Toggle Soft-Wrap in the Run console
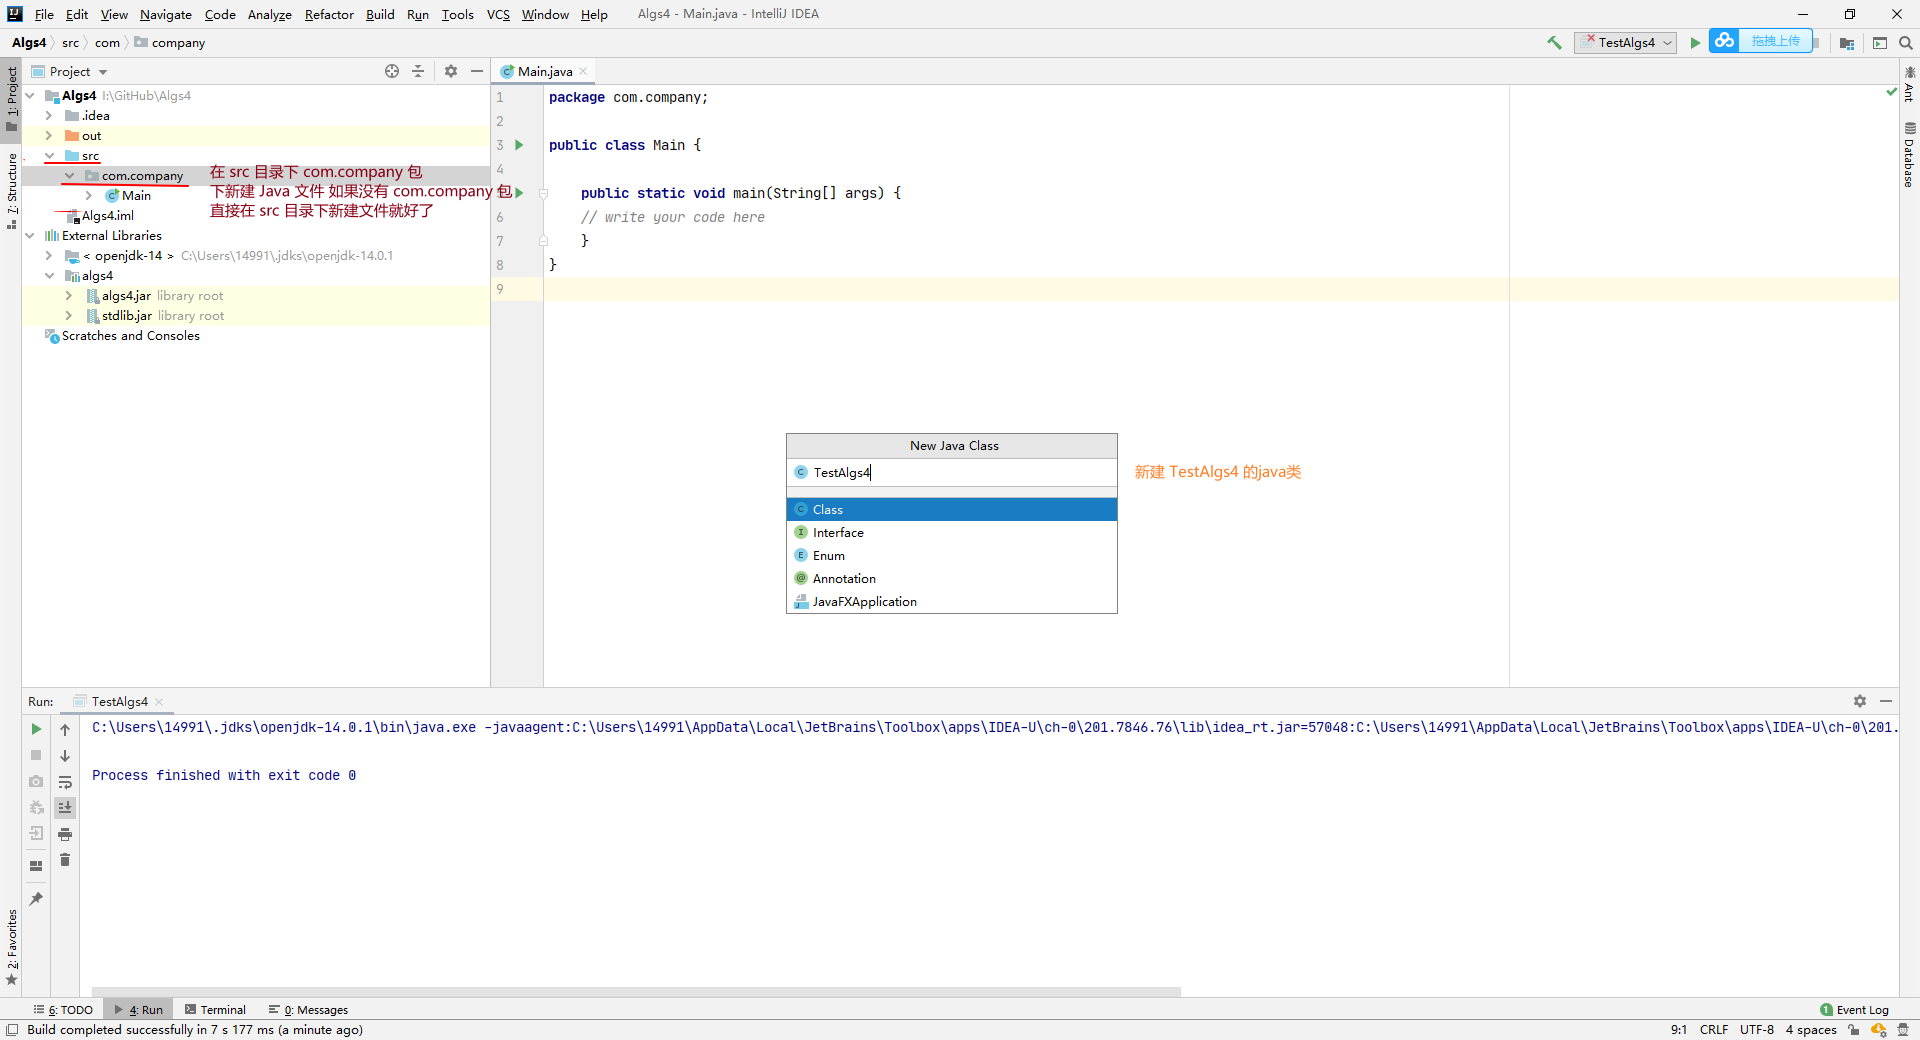Screen dimensions: 1920x1040 pos(65,782)
